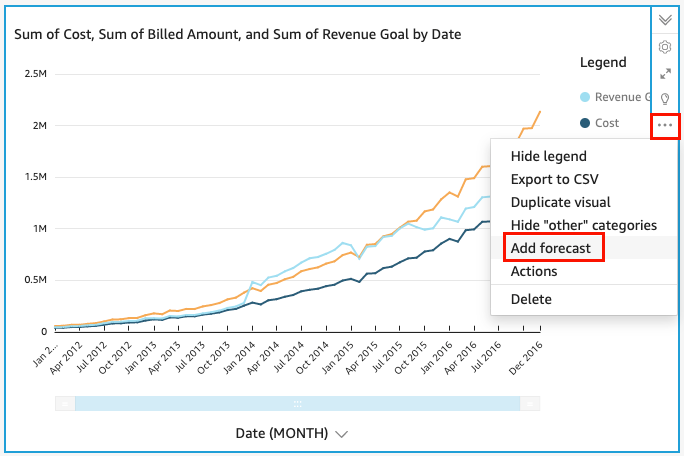The width and height of the screenshot is (684, 456).
Task: Open Actions from the context menu
Action: coord(534,271)
